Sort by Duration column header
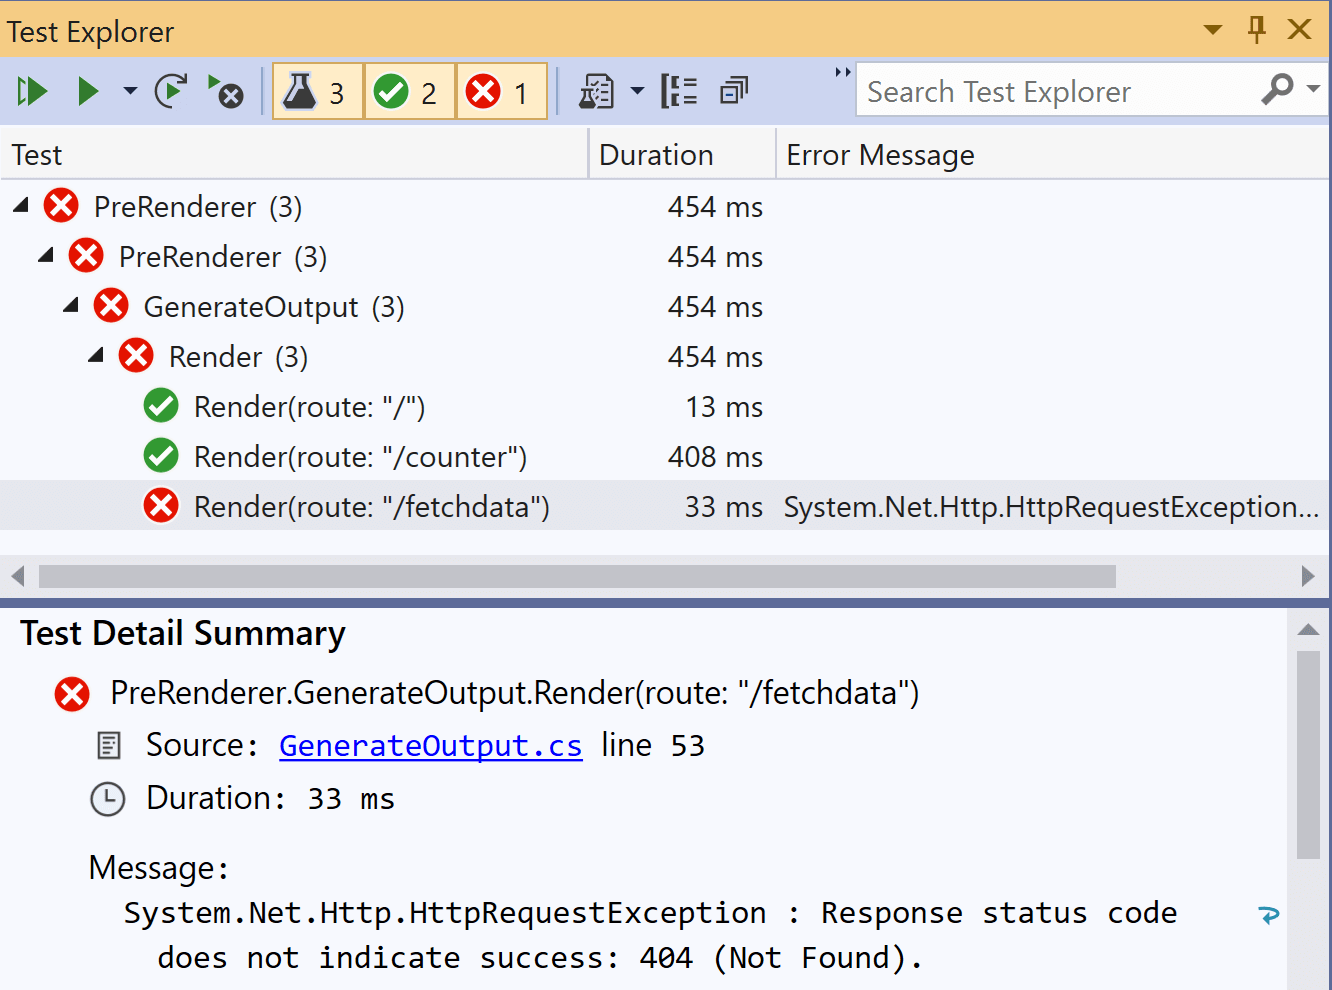The width and height of the screenshot is (1332, 990). 682,155
